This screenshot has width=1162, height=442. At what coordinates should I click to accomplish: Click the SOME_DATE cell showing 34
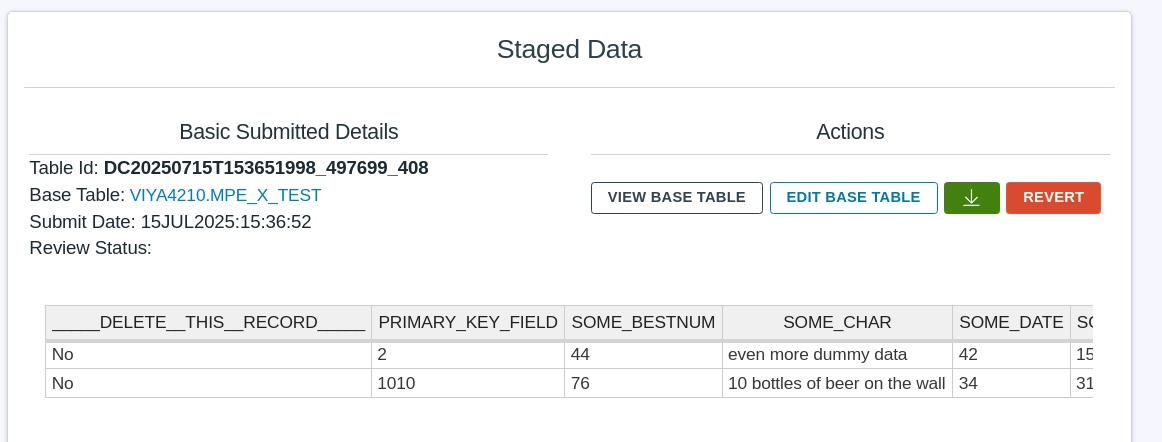[968, 383]
